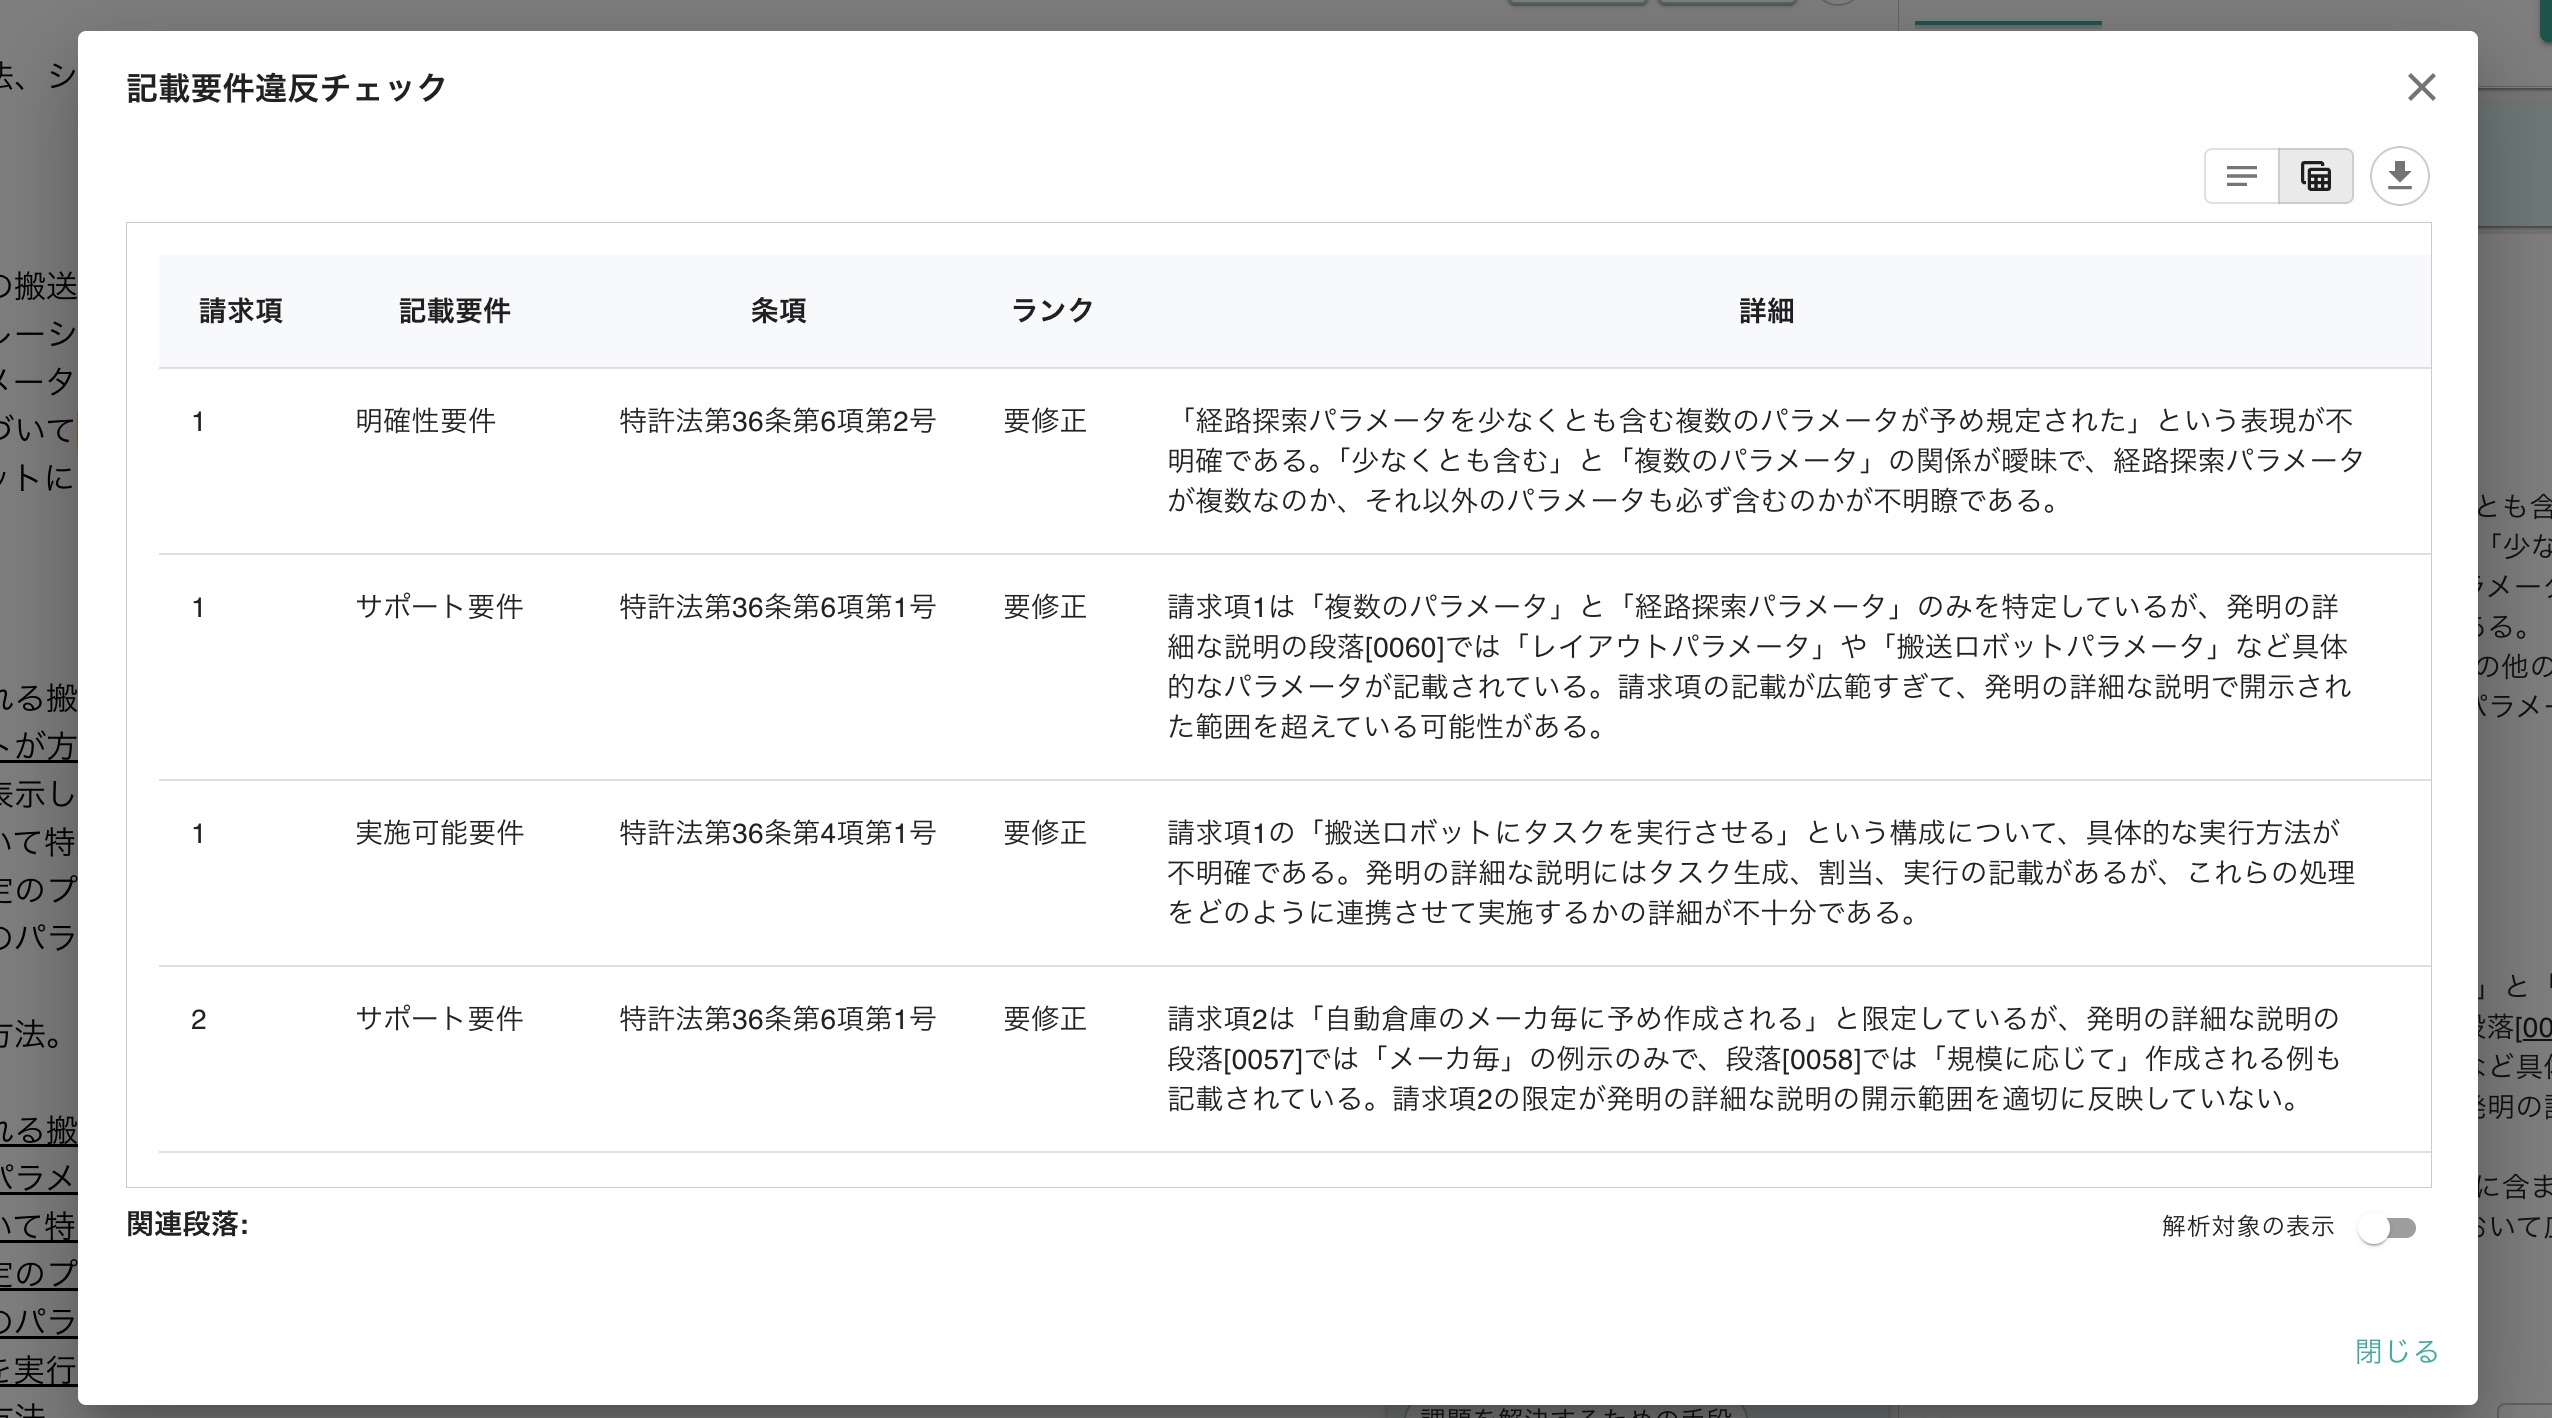Open detail text about 搬送ロボットにタスクを実行させる

coord(1760,873)
